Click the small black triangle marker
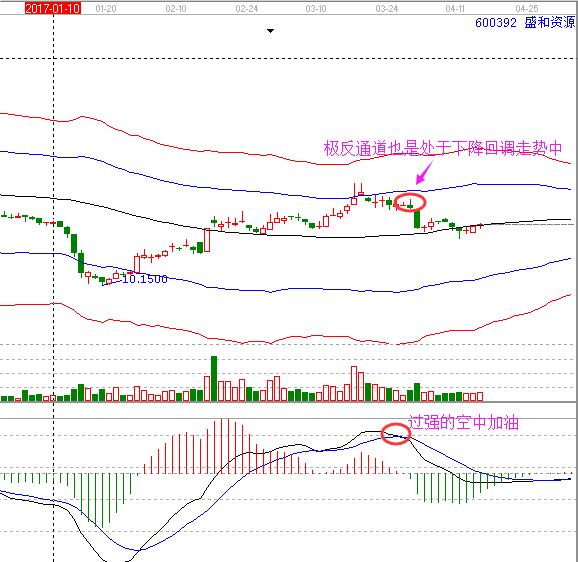 click(270, 31)
